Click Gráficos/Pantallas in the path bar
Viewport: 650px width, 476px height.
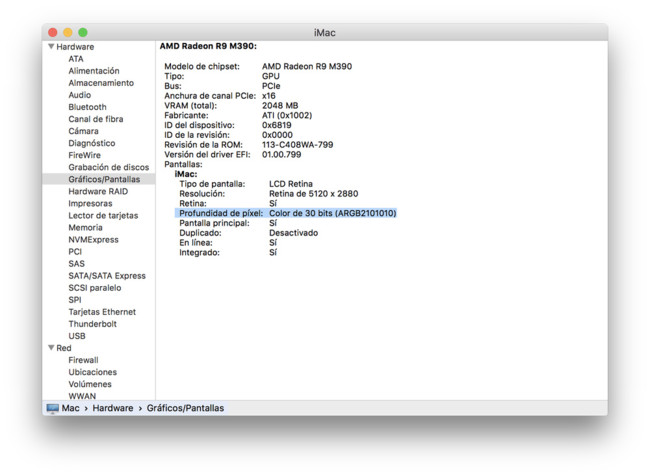click(185, 408)
